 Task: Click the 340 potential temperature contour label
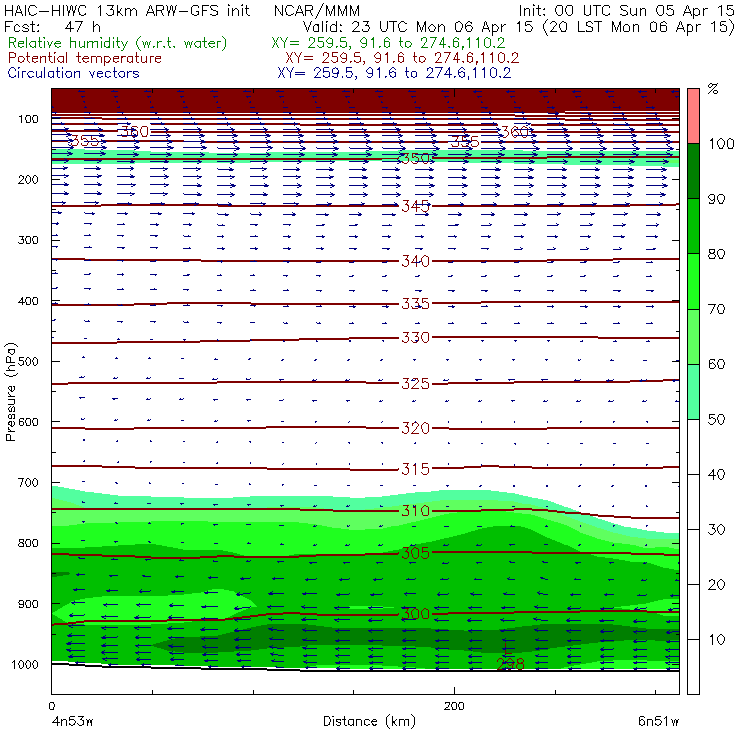415,261
